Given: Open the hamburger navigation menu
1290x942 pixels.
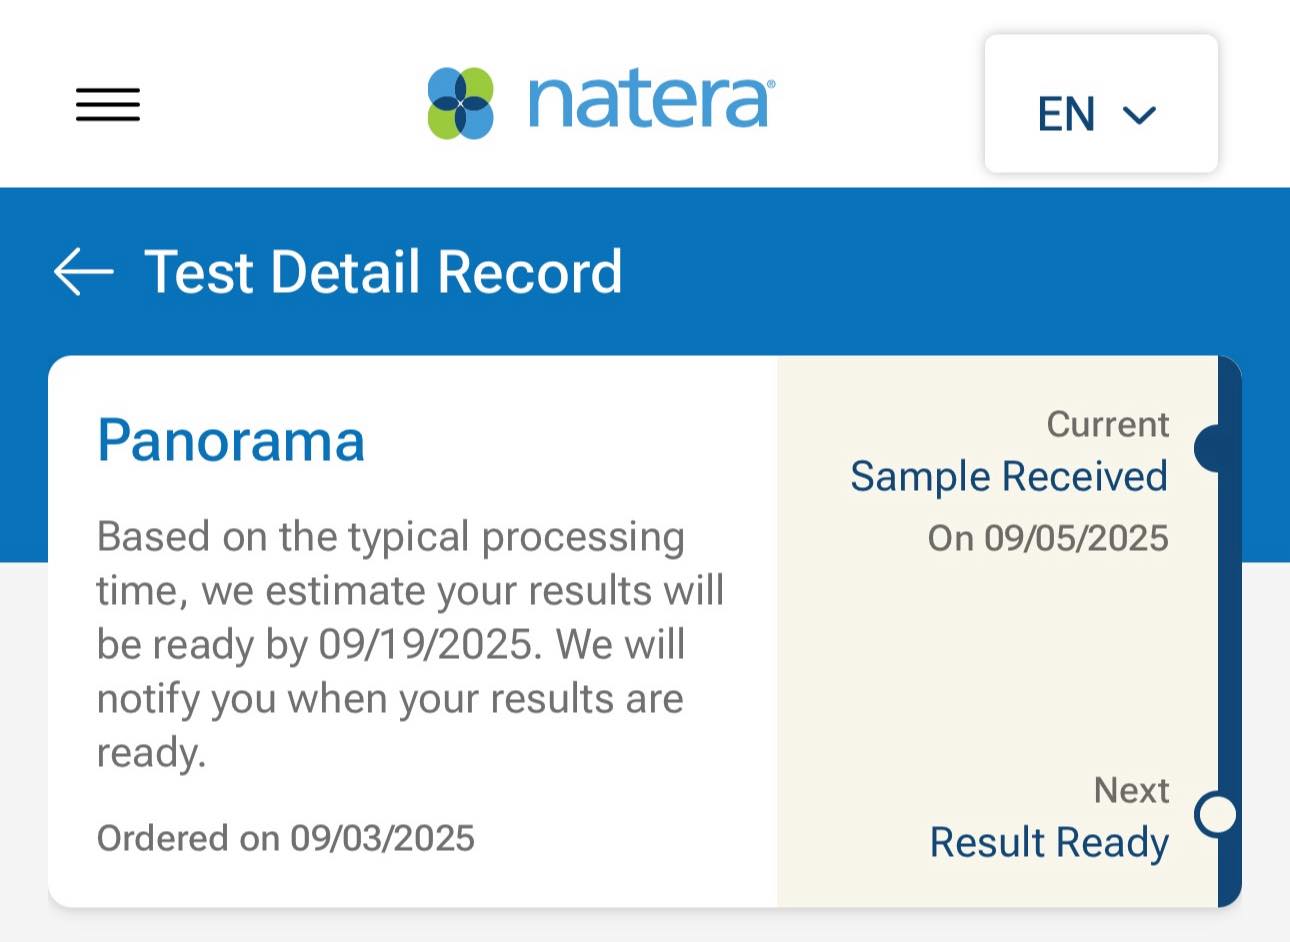Looking at the screenshot, I should point(108,104).
